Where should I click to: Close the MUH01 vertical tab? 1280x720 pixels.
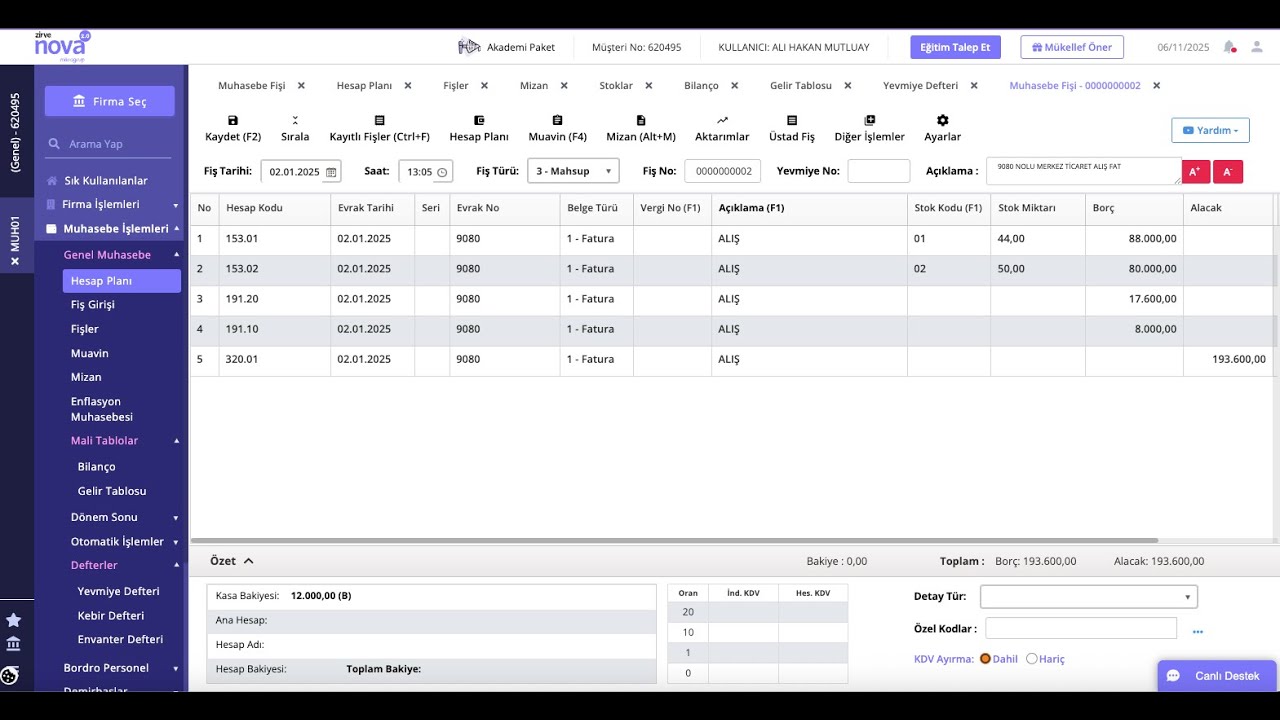pos(15,261)
